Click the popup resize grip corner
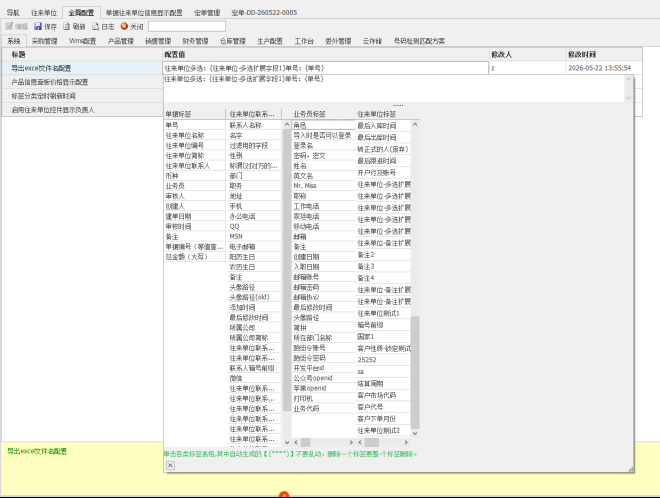The width and height of the screenshot is (660, 498). (x=631, y=469)
